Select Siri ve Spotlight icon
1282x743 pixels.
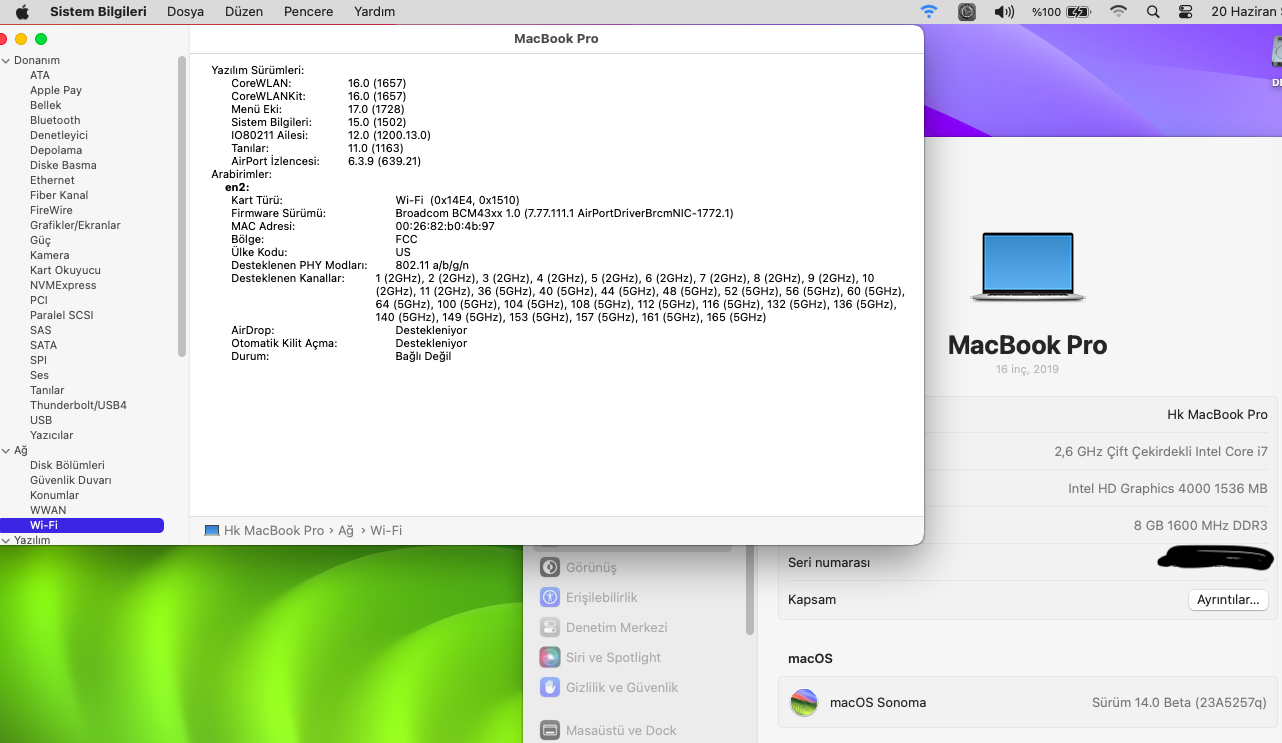pos(549,657)
